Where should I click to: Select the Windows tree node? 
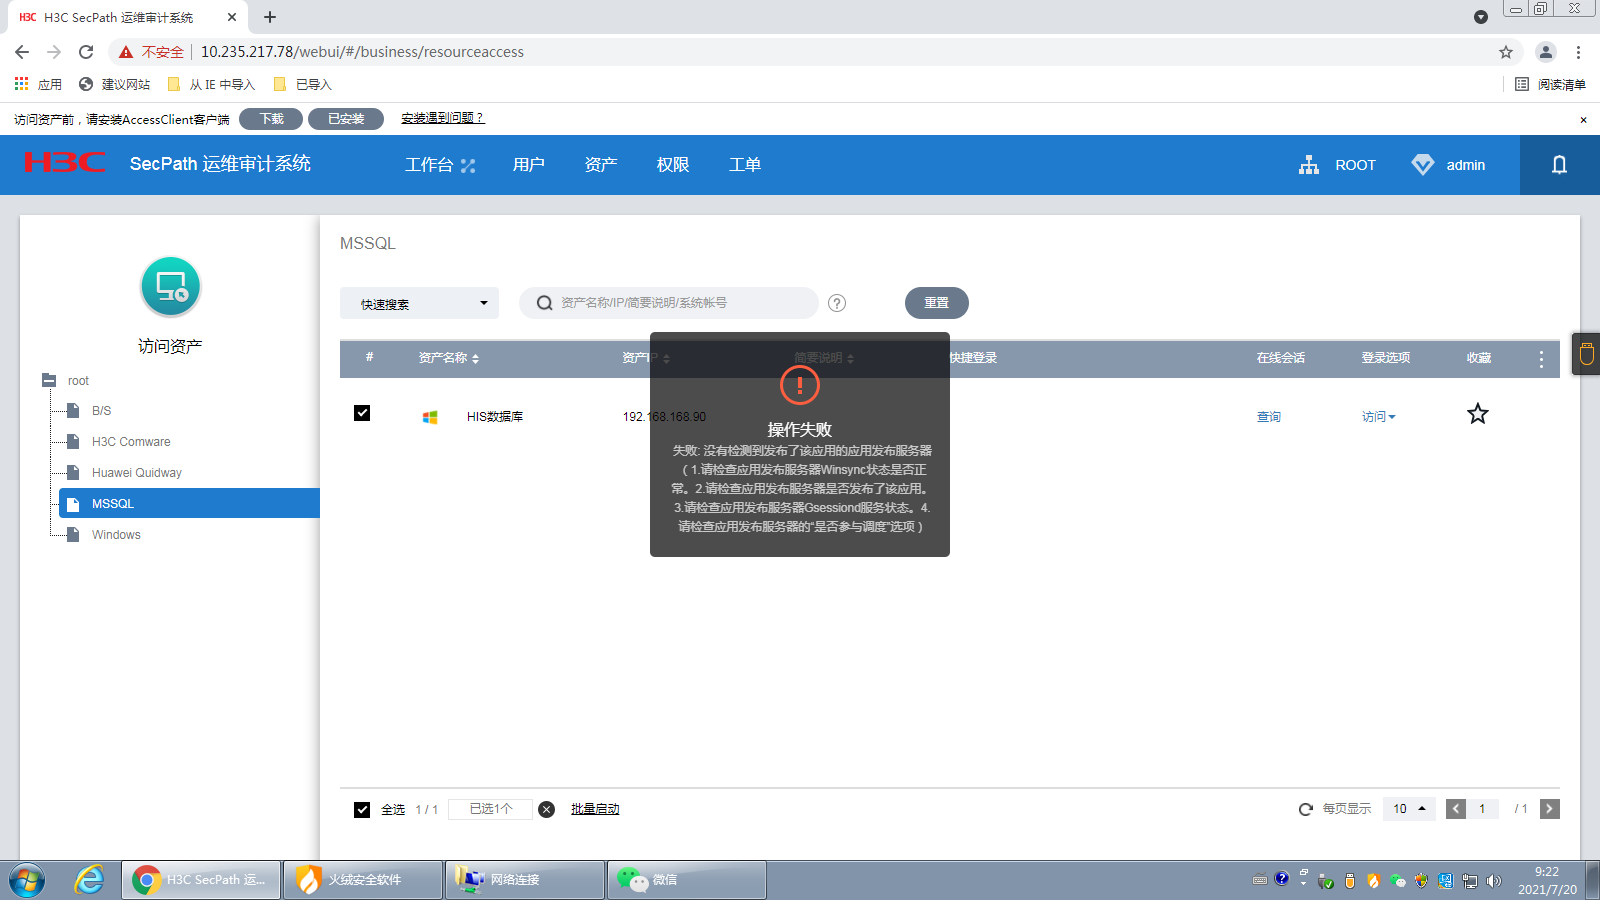click(116, 535)
